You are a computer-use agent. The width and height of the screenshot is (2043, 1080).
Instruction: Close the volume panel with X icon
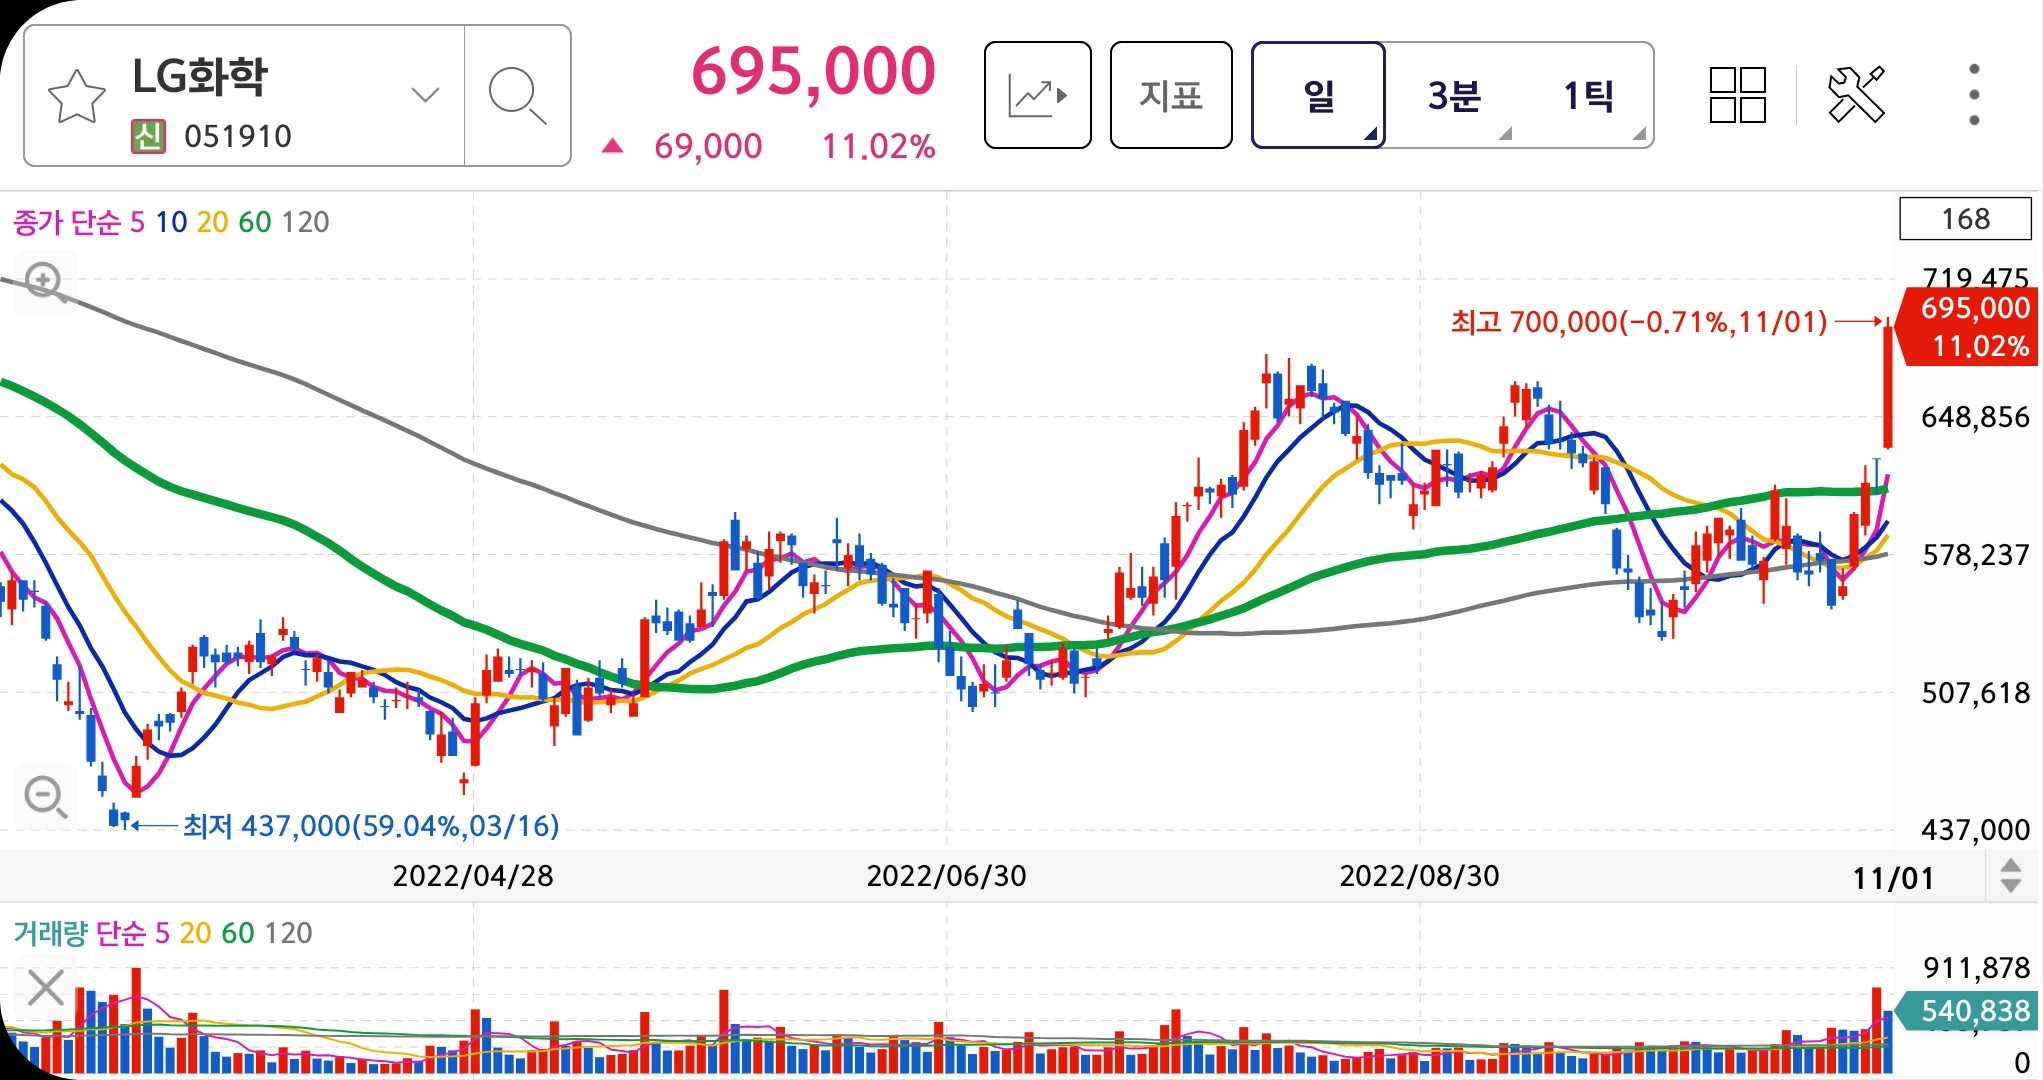pos(45,988)
